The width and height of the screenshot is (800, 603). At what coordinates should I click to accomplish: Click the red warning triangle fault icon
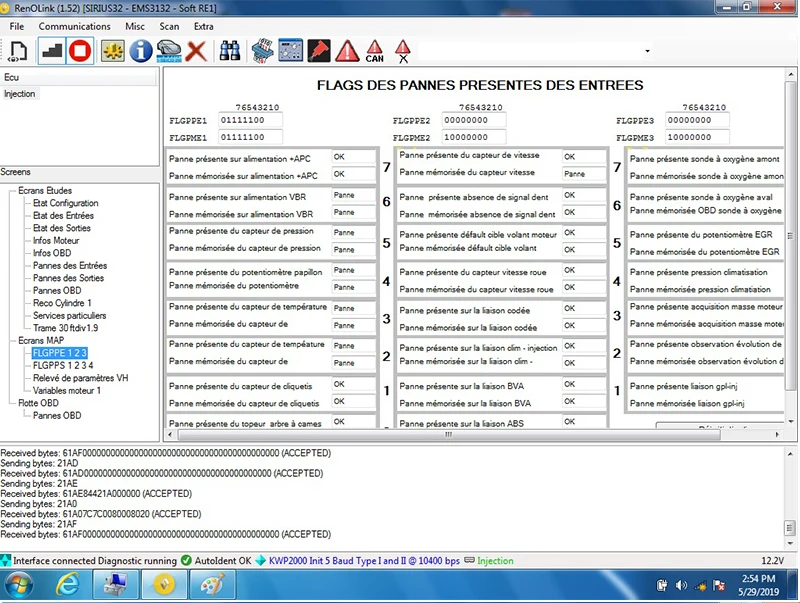coord(347,51)
